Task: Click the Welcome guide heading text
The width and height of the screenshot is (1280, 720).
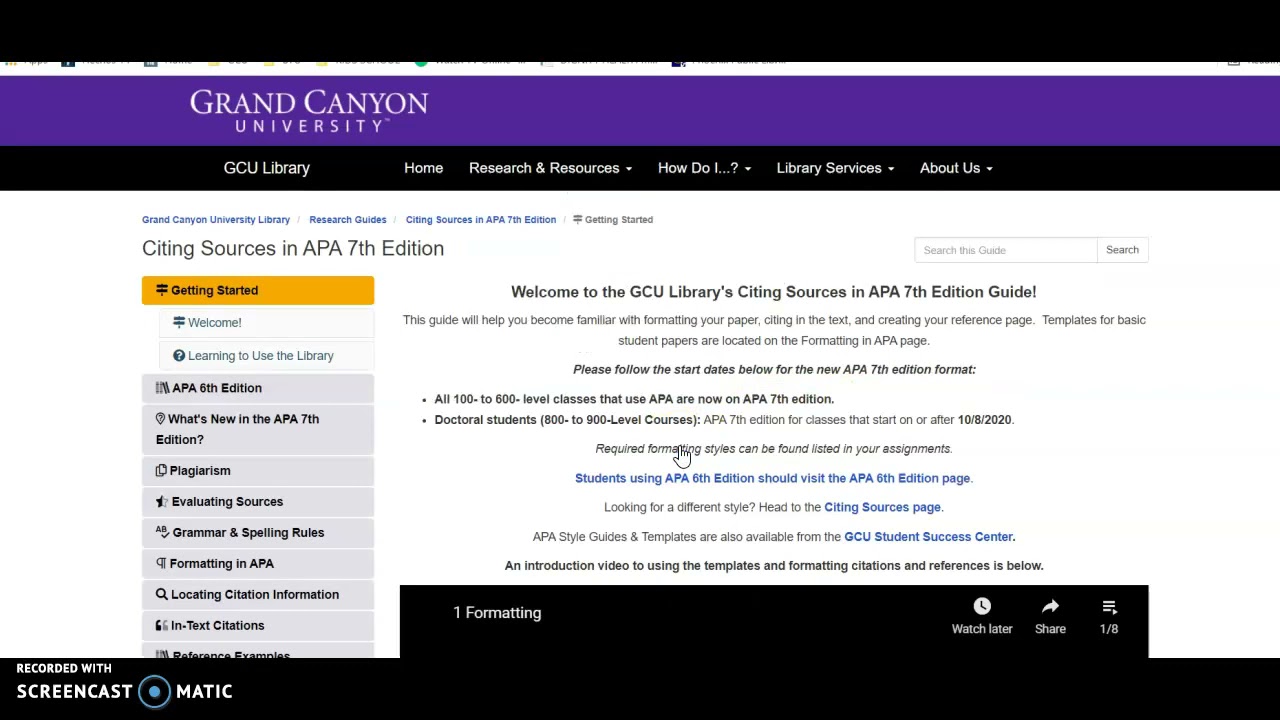Action: (773, 292)
